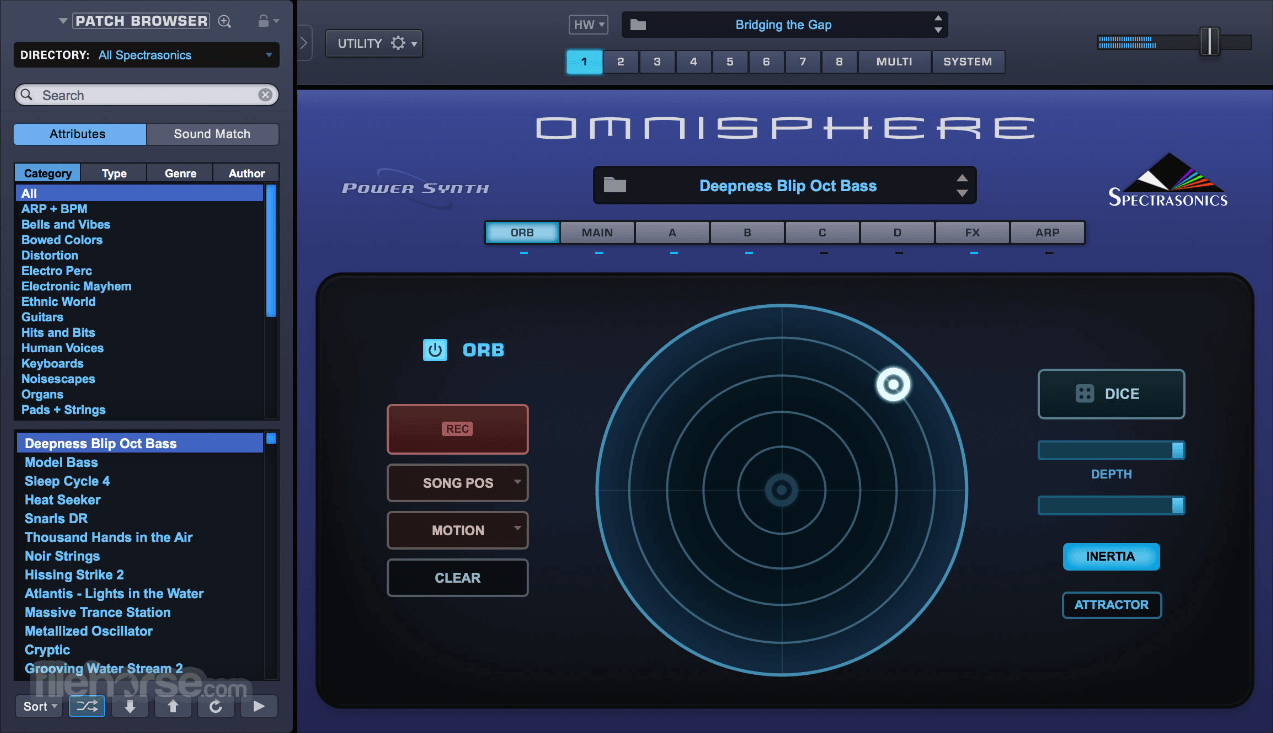1273x733 pixels.
Task: Step to next patch with down arrow
Action: [130, 706]
